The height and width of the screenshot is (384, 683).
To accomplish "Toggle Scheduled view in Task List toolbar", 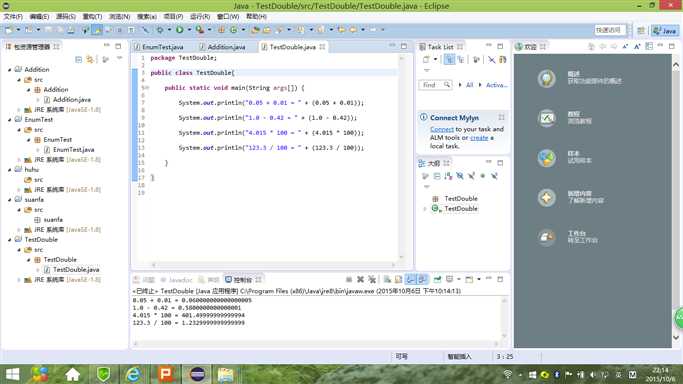I will click(x=460, y=60).
